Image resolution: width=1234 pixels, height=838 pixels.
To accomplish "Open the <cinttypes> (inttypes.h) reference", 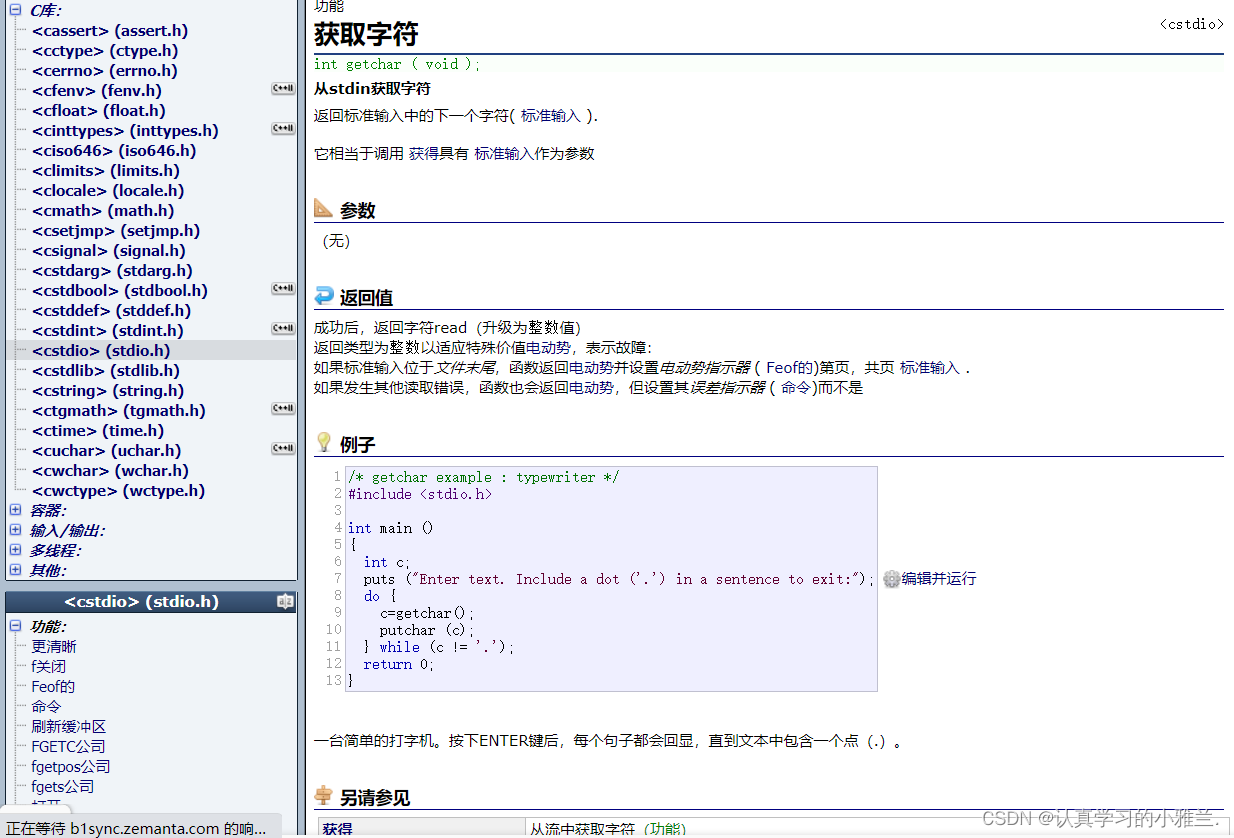I will (125, 131).
